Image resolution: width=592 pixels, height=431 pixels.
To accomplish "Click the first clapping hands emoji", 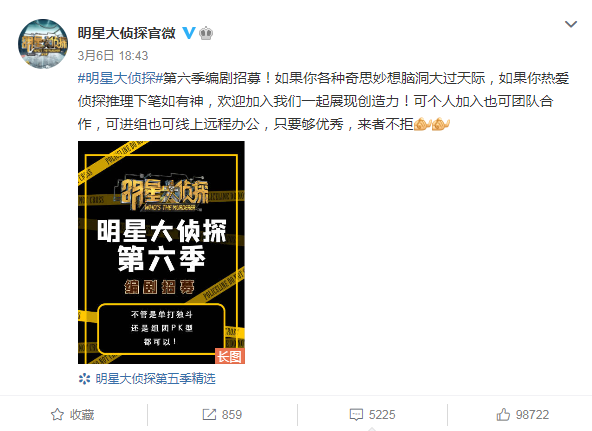I will click(x=422, y=124).
